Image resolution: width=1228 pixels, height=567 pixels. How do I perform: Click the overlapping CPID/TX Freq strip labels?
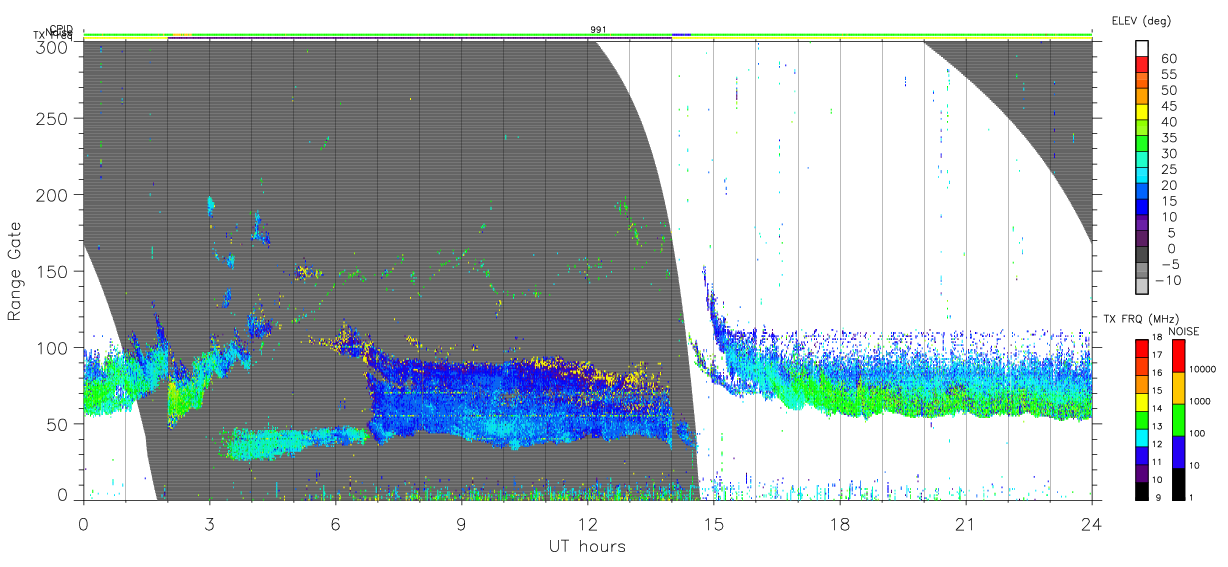pyautogui.click(x=53, y=33)
